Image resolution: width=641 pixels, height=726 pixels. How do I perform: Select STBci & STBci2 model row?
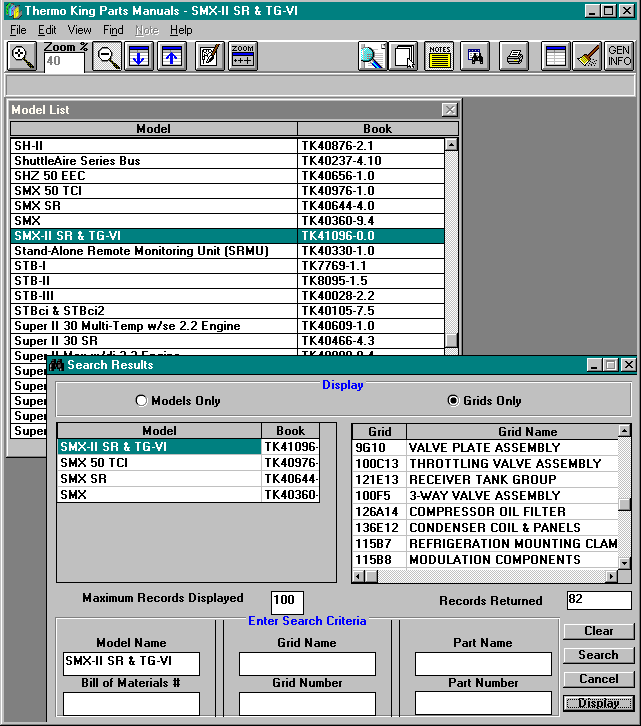pos(227,311)
